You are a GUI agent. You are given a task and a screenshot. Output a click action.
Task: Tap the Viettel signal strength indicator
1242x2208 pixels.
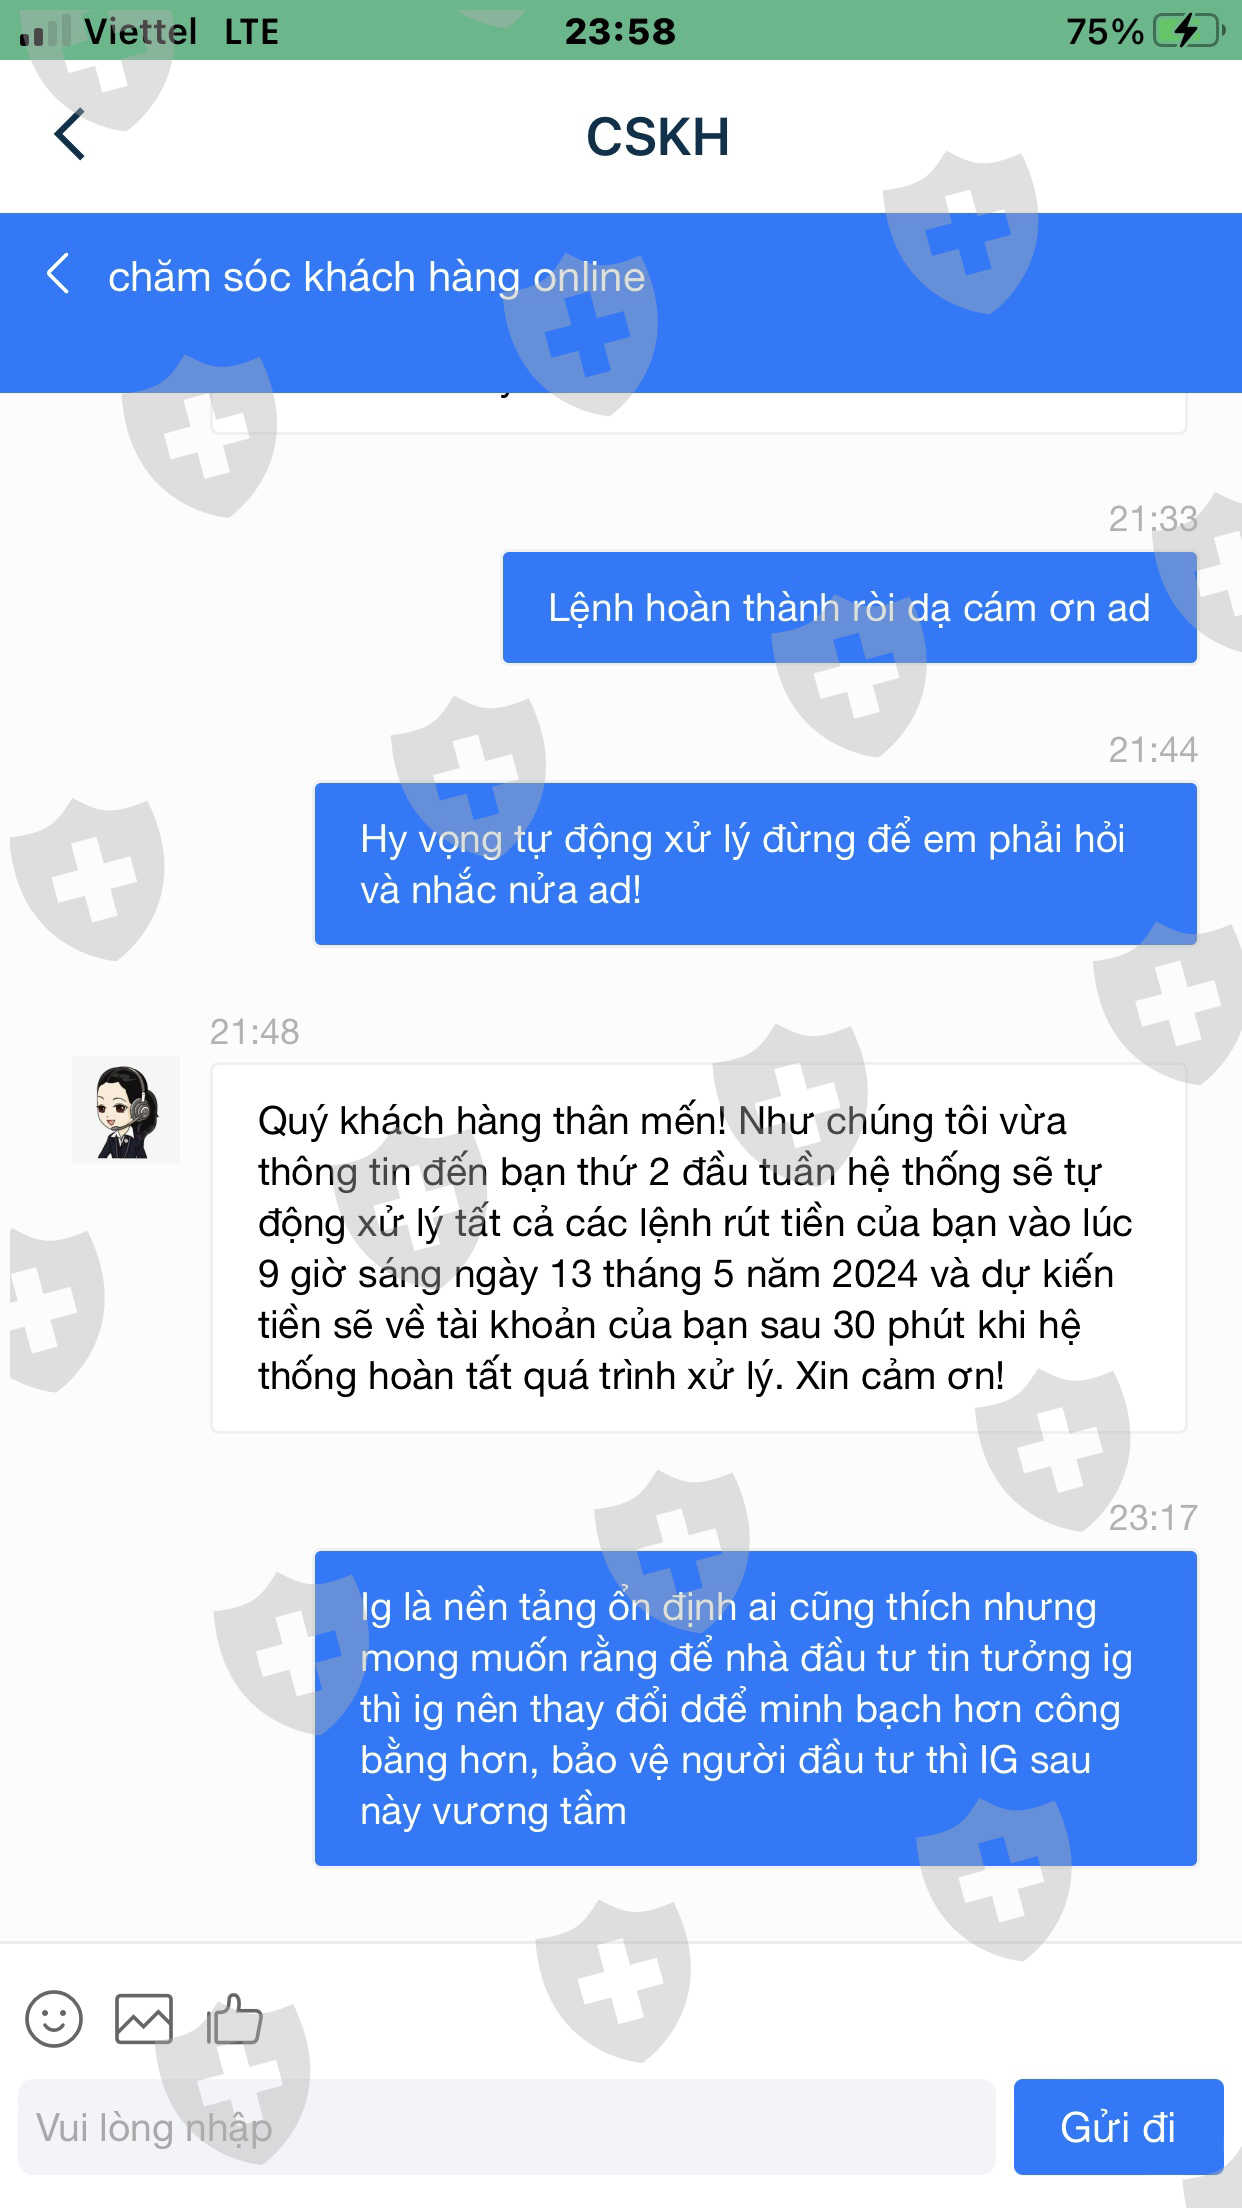click(x=45, y=31)
